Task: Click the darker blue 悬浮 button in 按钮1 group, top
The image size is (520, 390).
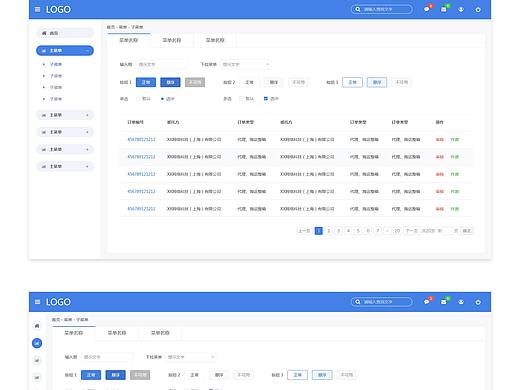Action: point(170,82)
